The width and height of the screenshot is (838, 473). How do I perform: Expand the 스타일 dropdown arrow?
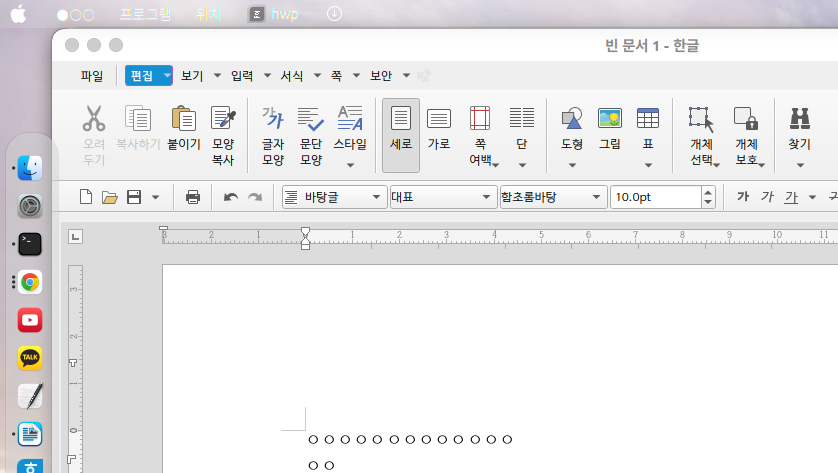[351, 165]
